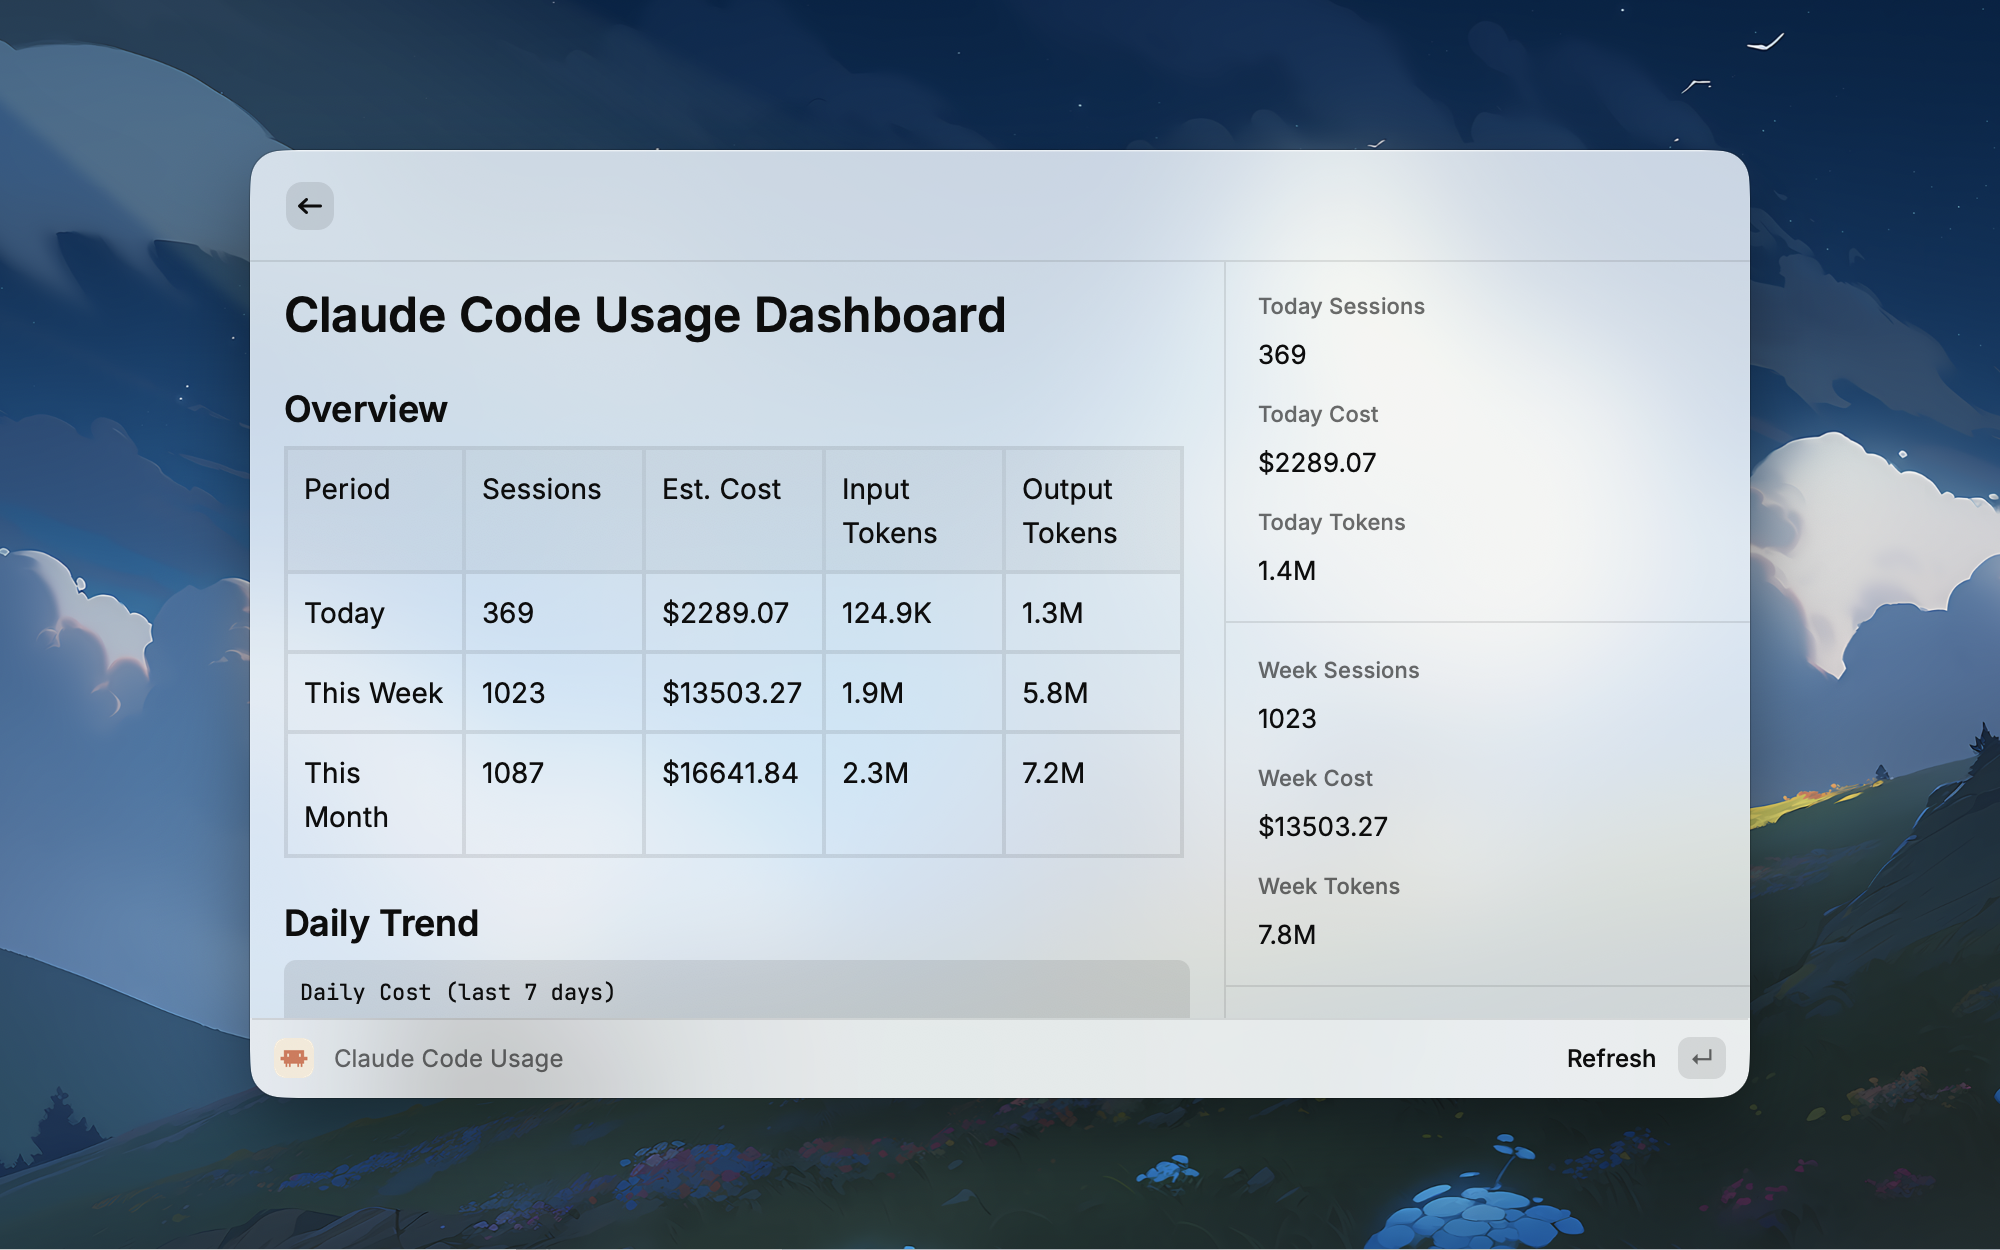
Task: Click the 'Week Sessions' metadata label
Action: point(1338,670)
